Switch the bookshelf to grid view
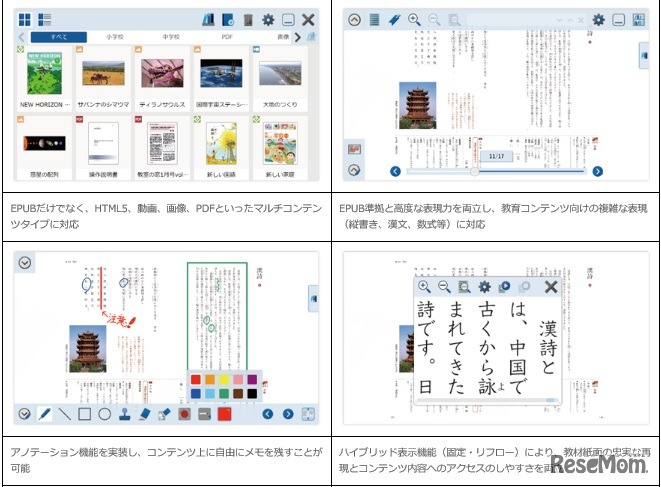Screen dimensions: 661x487 pyautogui.click(x=25, y=19)
